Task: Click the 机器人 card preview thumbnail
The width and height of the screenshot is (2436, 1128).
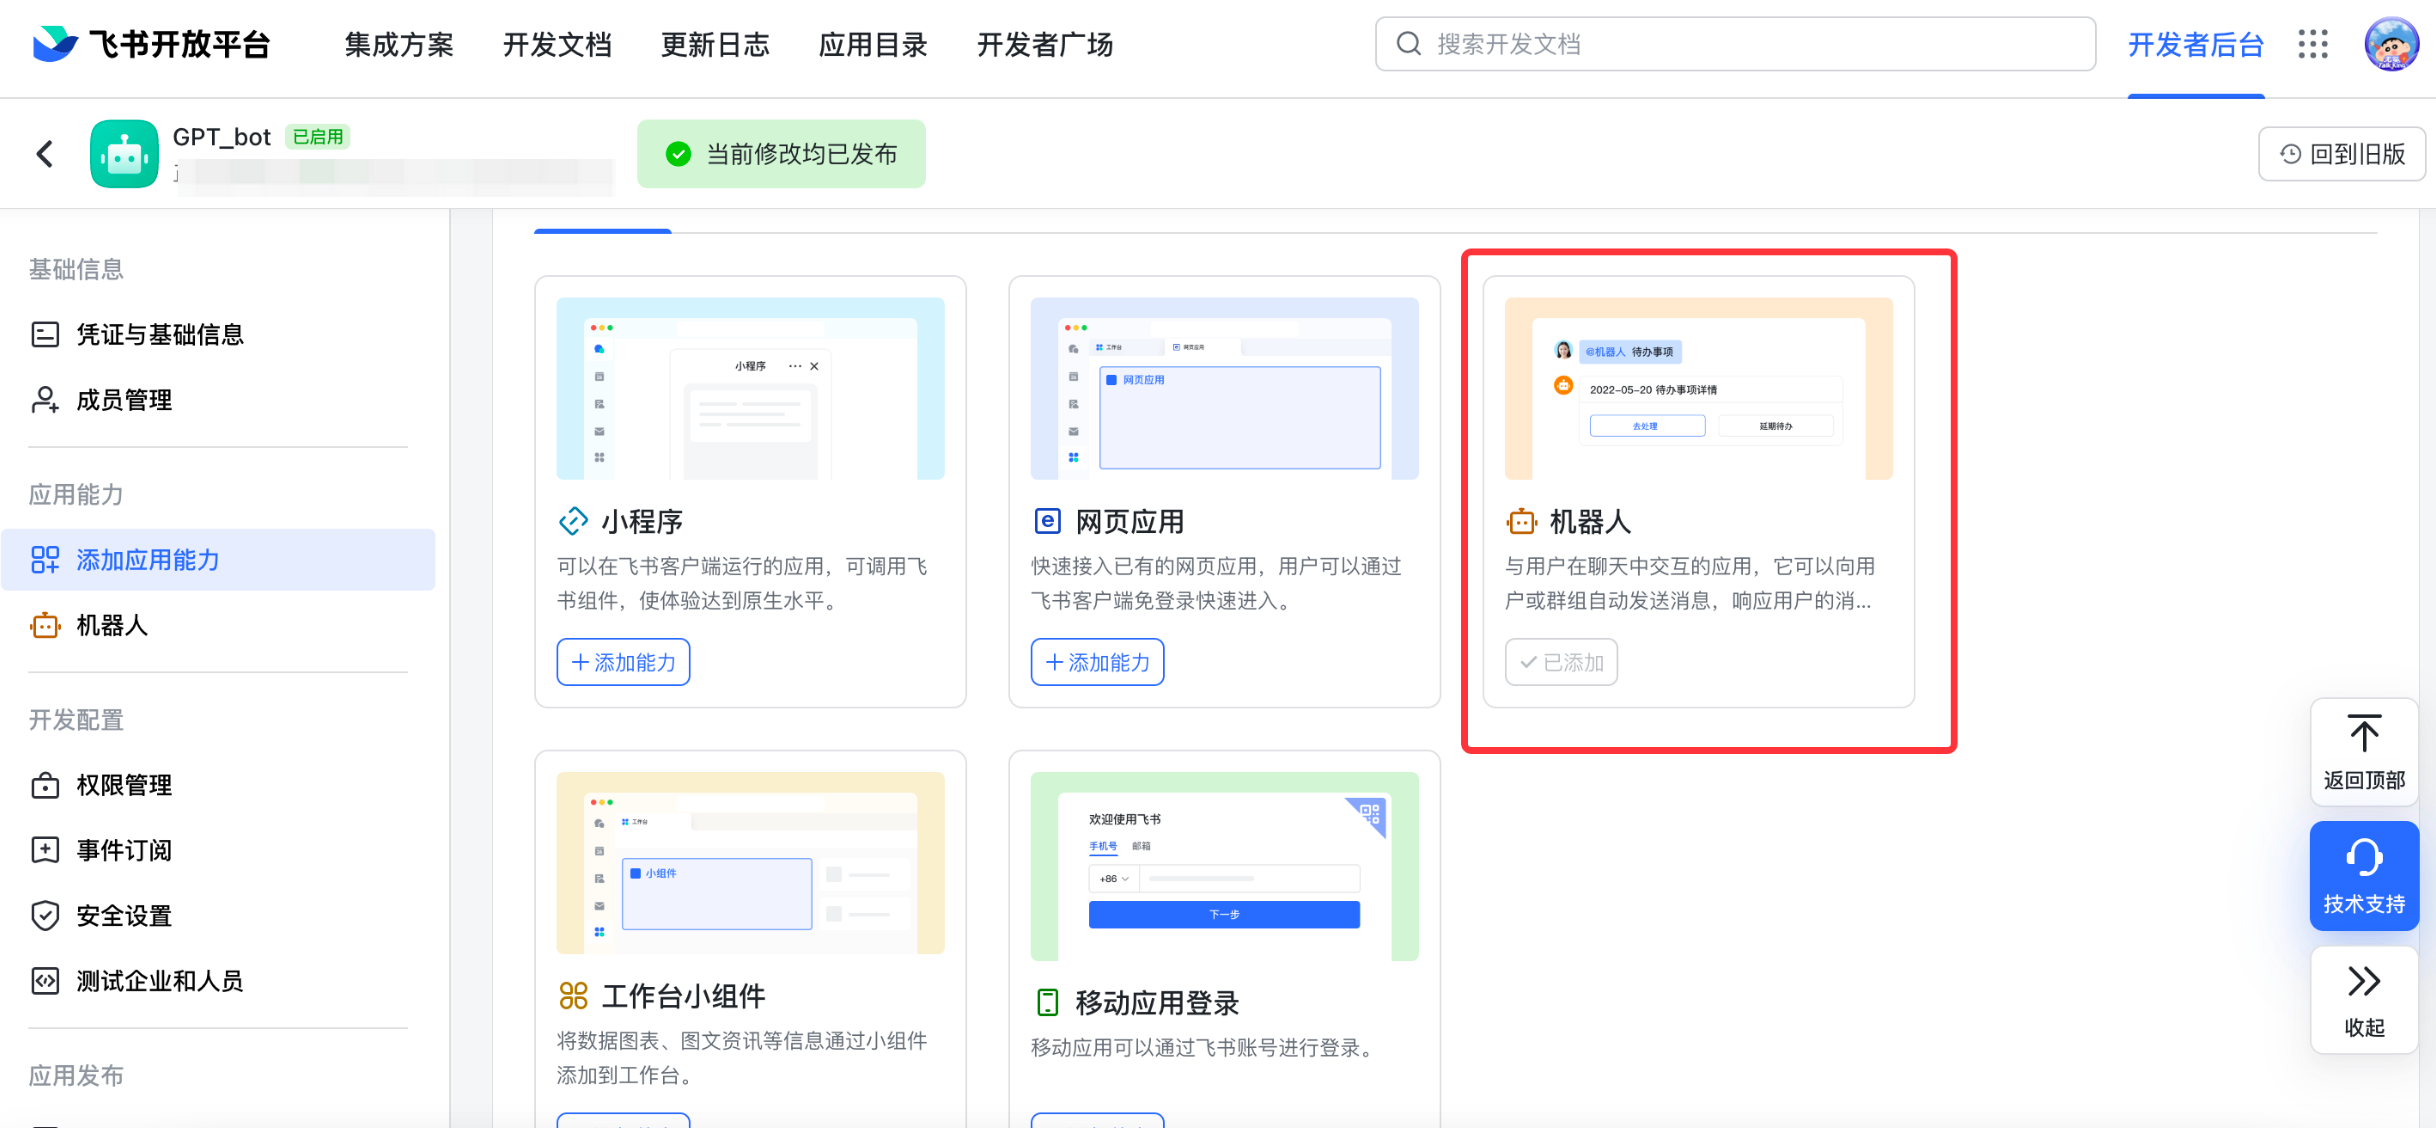Action: [x=1698, y=388]
